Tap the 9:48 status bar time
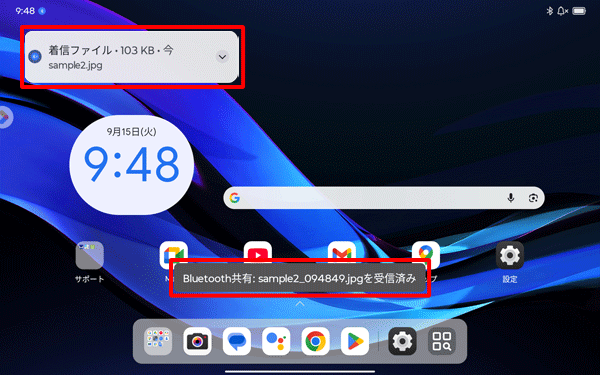This screenshot has width=600, height=375. (x=25, y=11)
